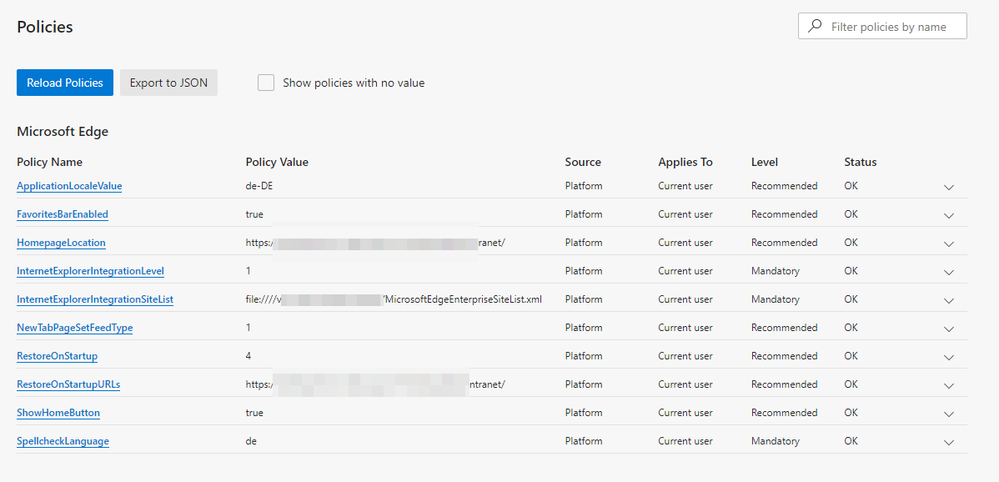This screenshot has height=482, width=999.
Task: Expand the RestoreOnStartupURLs row chevron
Action: coord(949,386)
